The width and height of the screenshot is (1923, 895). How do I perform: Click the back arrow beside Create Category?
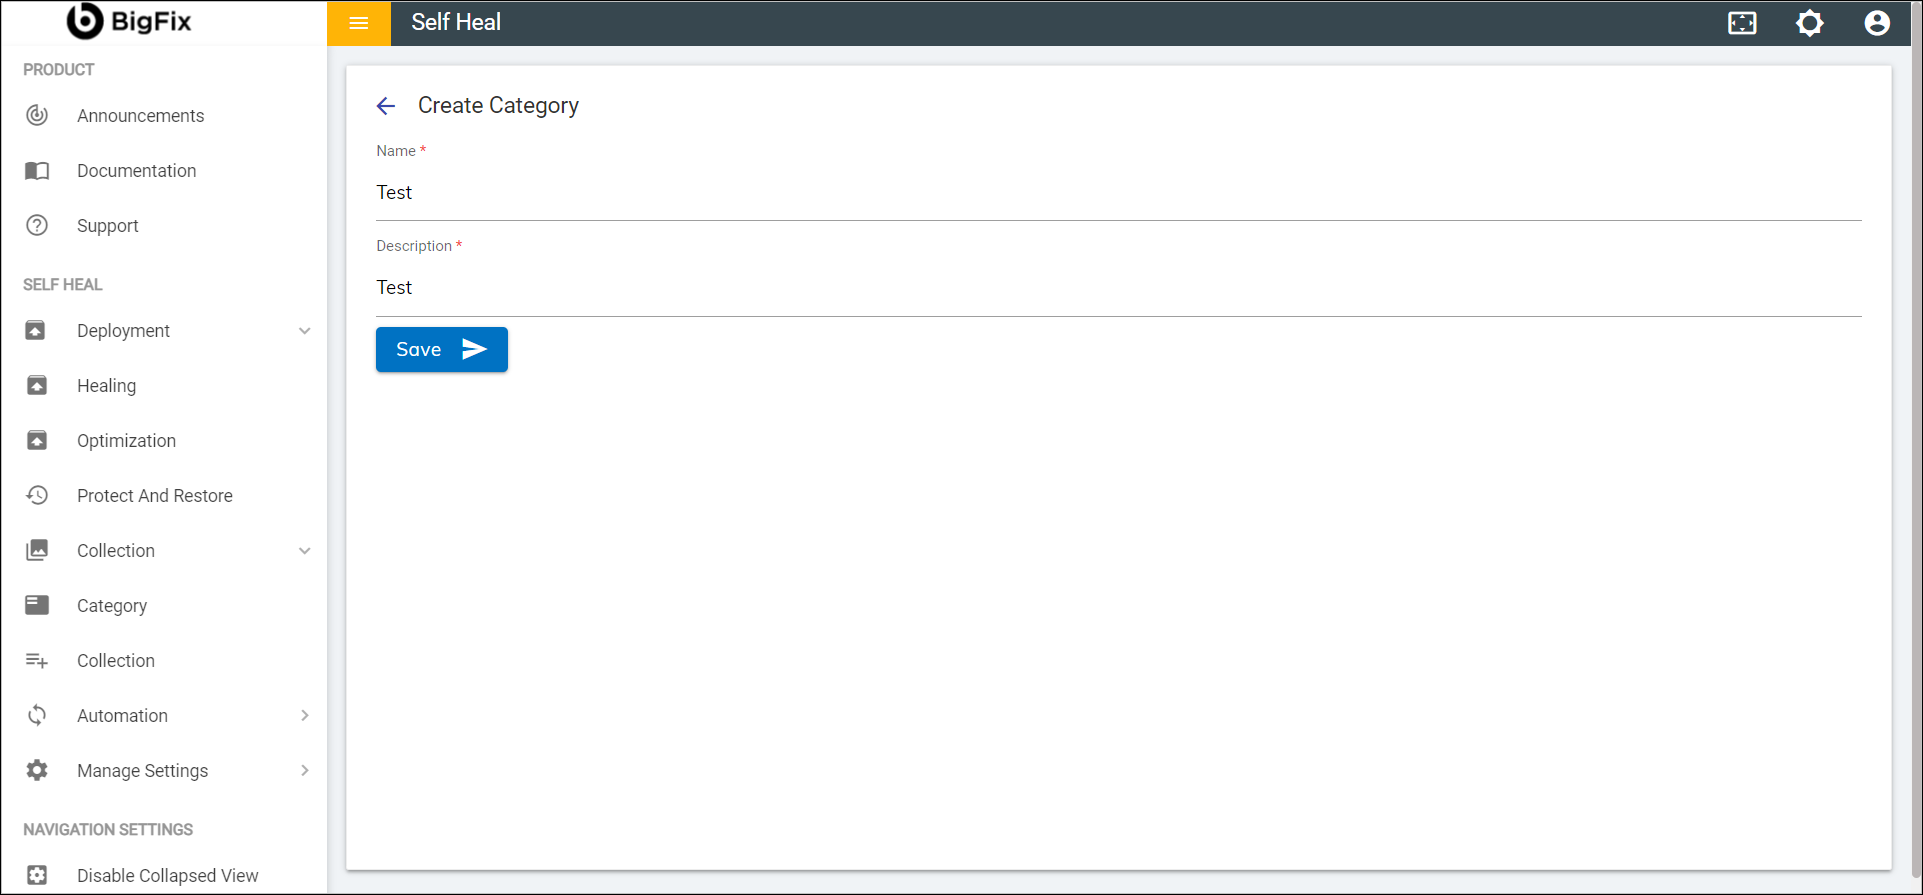[386, 106]
